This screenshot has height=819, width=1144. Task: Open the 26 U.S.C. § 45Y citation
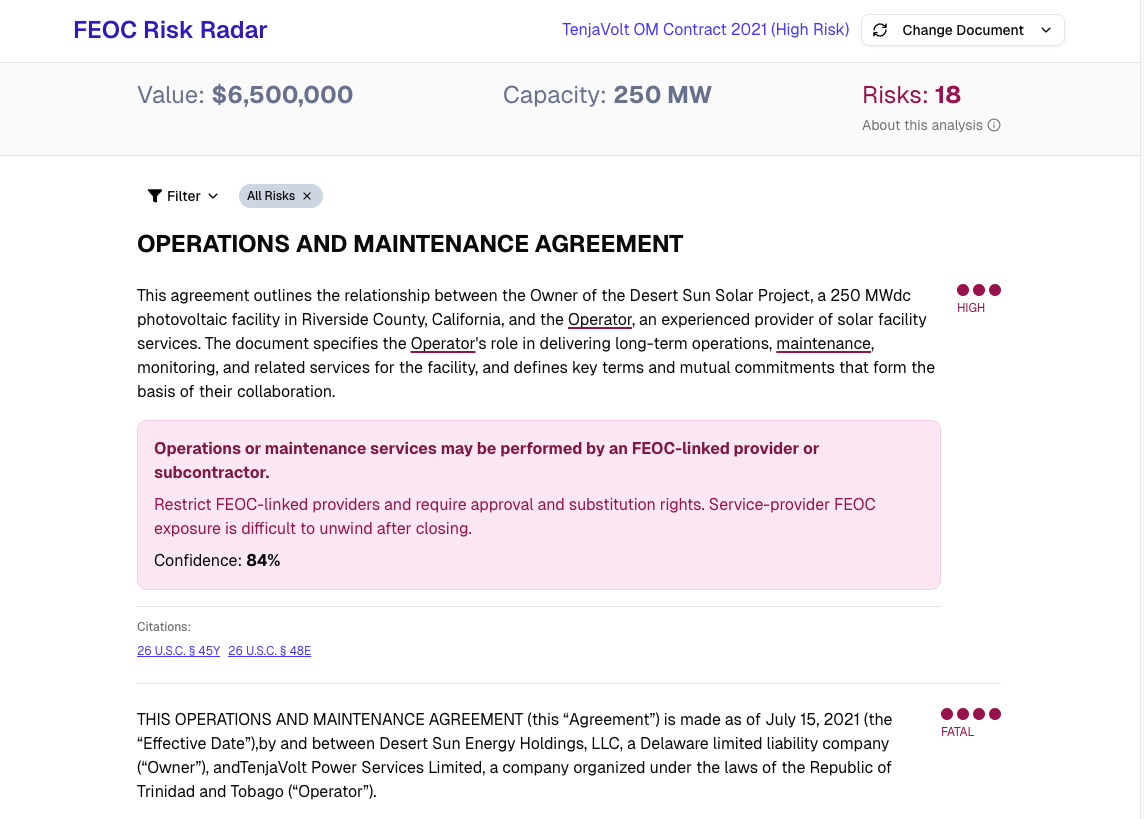178,650
